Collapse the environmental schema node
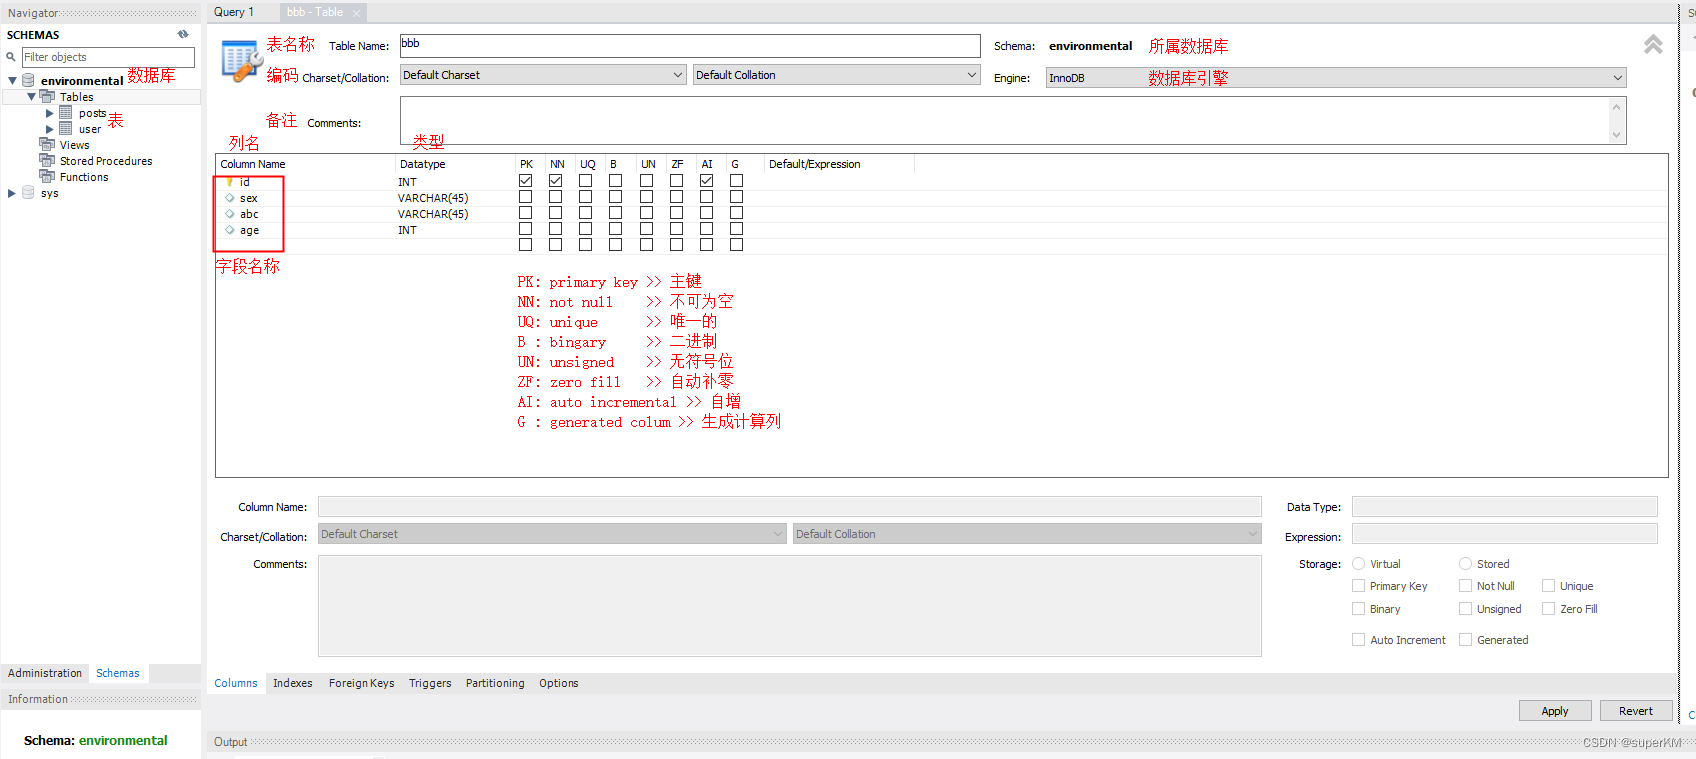Viewport: 1696px width, 759px height. pyautogui.click(x=12, y=80)
